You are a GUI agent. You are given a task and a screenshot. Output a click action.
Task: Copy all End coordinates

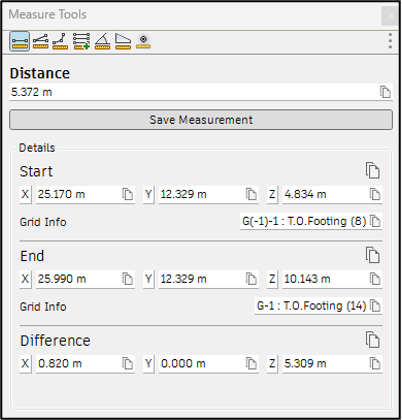click(x=372, y=255)
